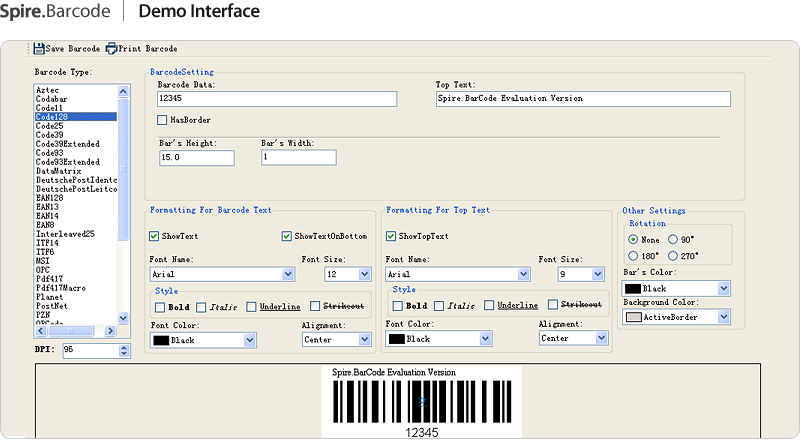Enable Bold for top text
The height and width of the screenshot is (440, 800).
point(397,306)
